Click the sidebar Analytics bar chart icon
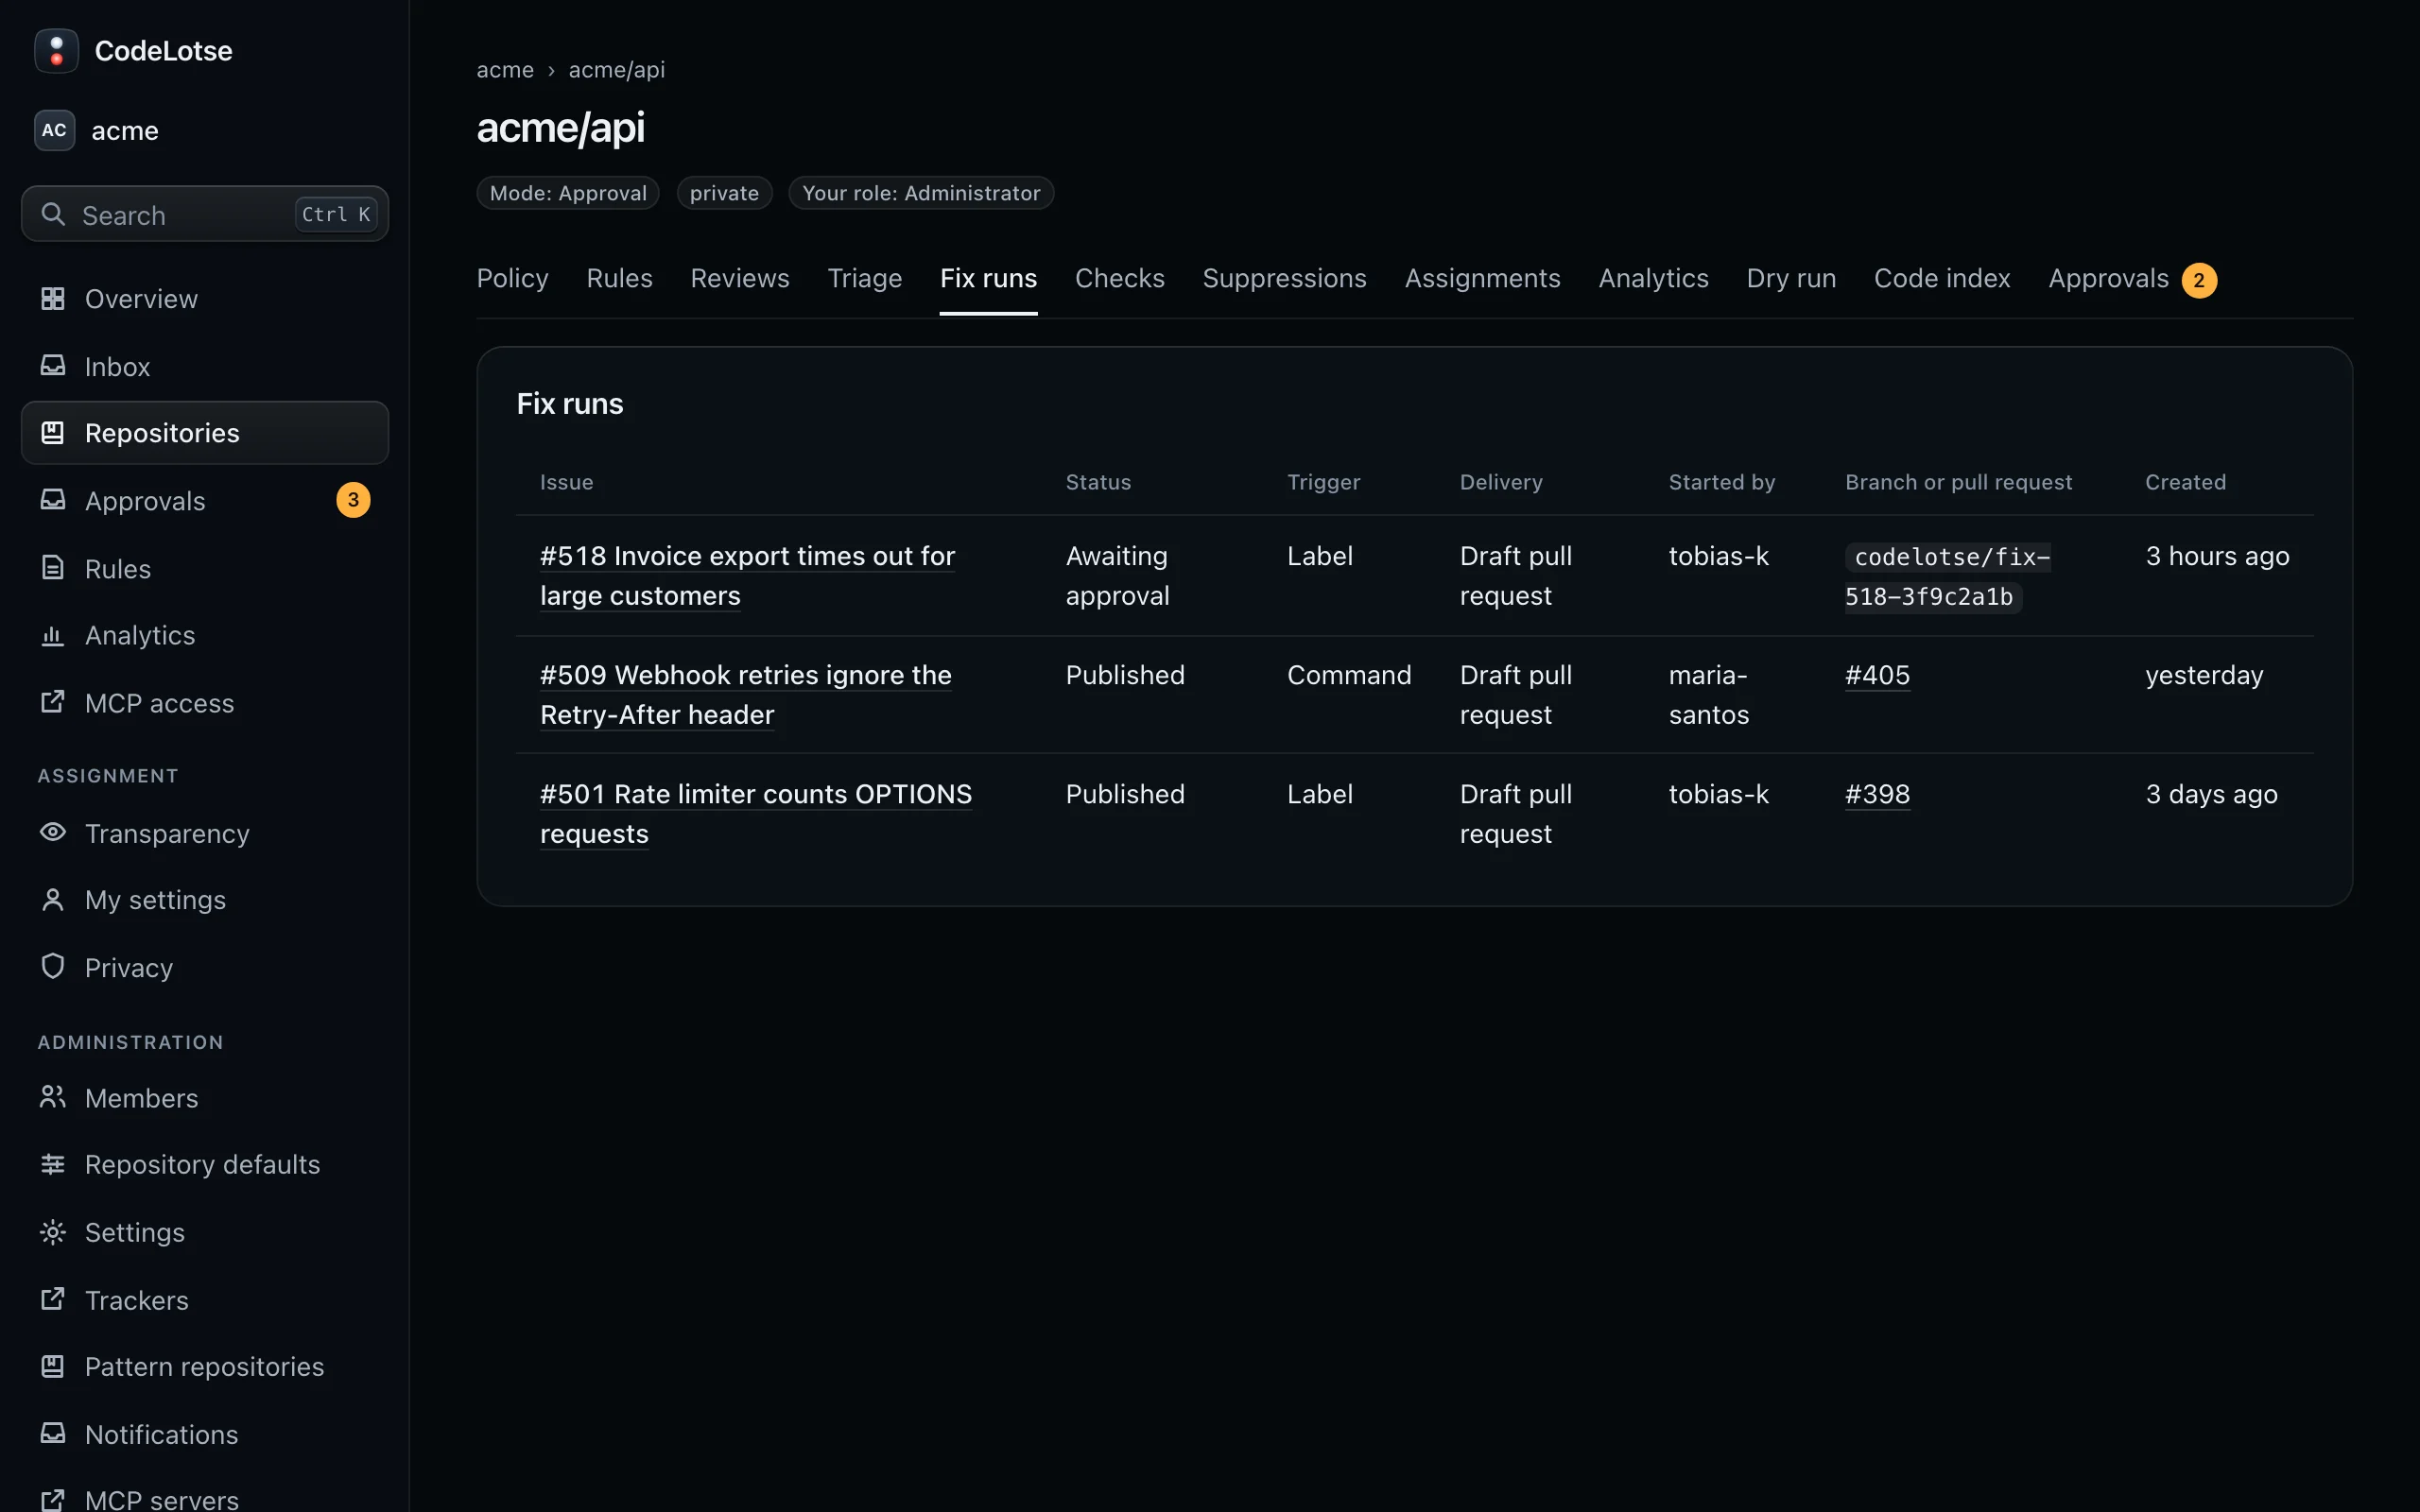Image resolution: width=2420 pixels, height=1512 pixels. coord(53,635)
